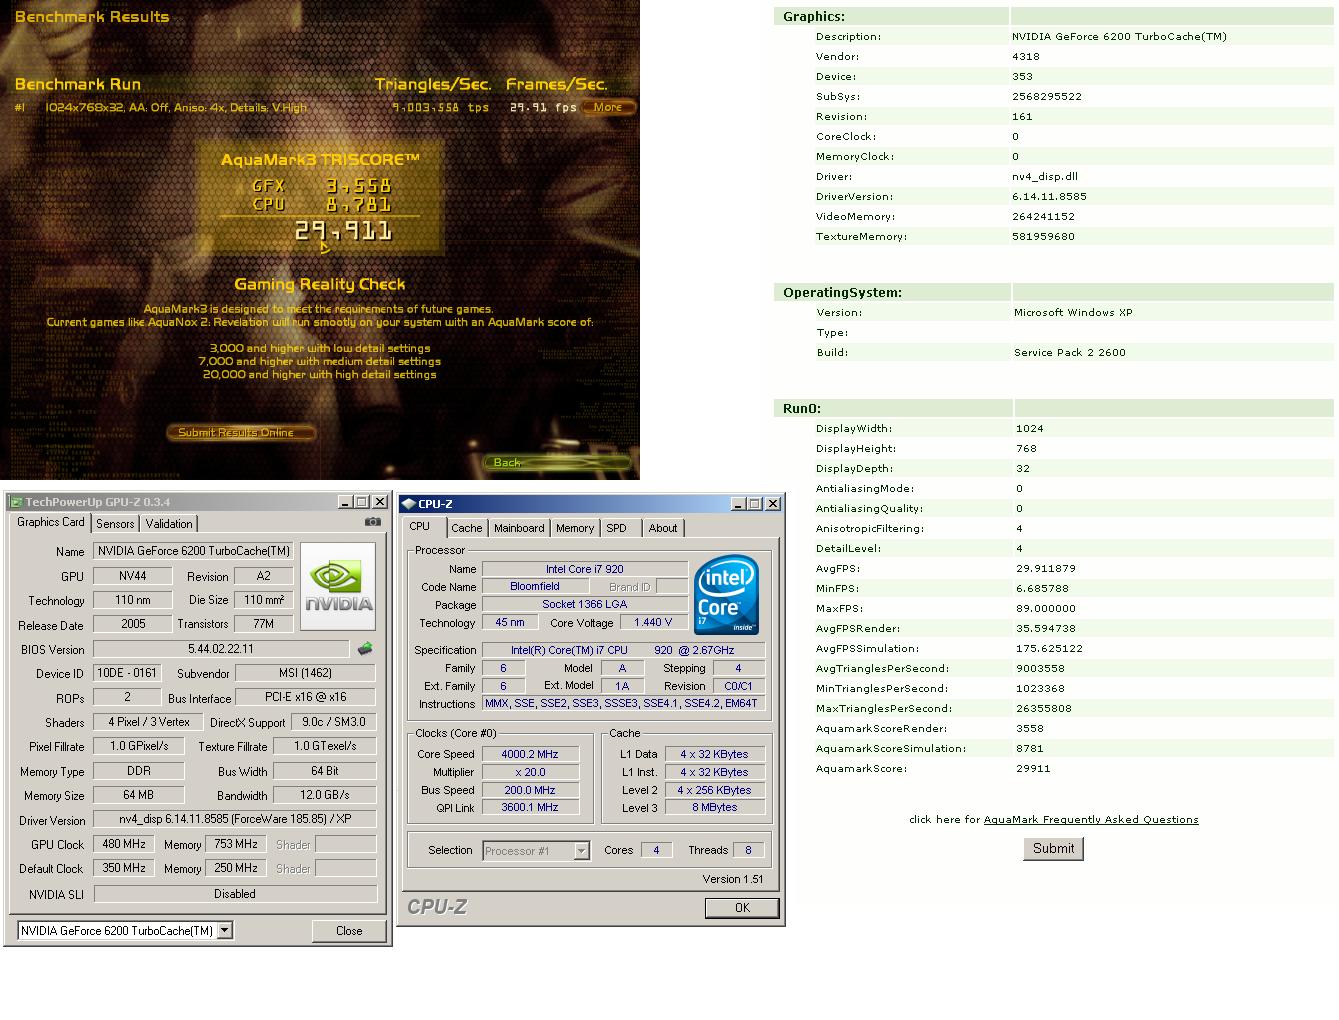Click the Subvendor value MSI (1462)
The width and height of the screenshot is (1339, 1020).
pos(306,673)
